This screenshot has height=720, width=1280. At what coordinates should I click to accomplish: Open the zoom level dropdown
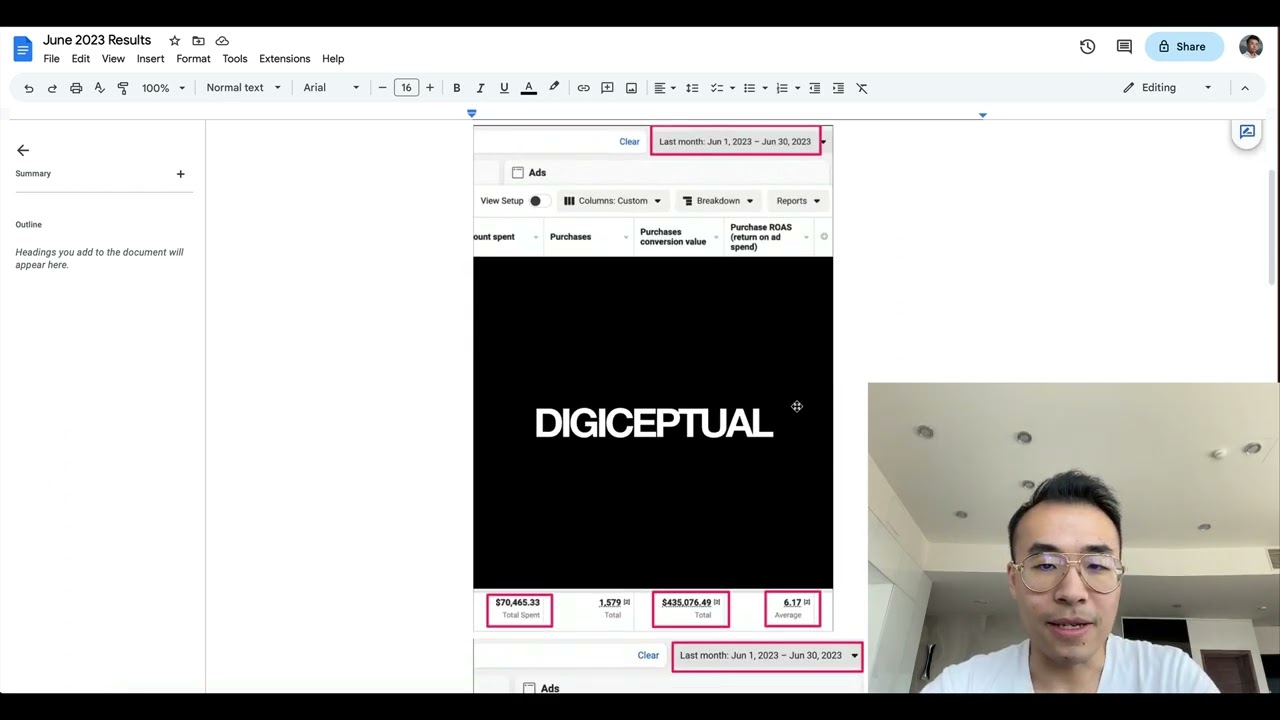[x=163, y=88]
